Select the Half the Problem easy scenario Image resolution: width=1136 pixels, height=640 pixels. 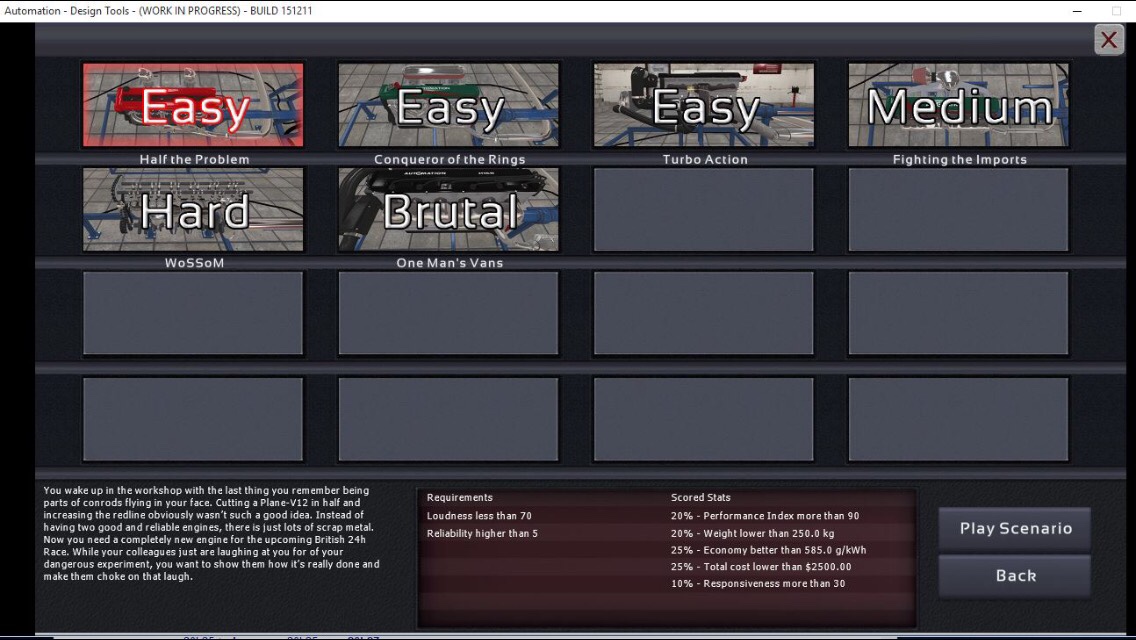pyautogui.click(x=193, y=105)
